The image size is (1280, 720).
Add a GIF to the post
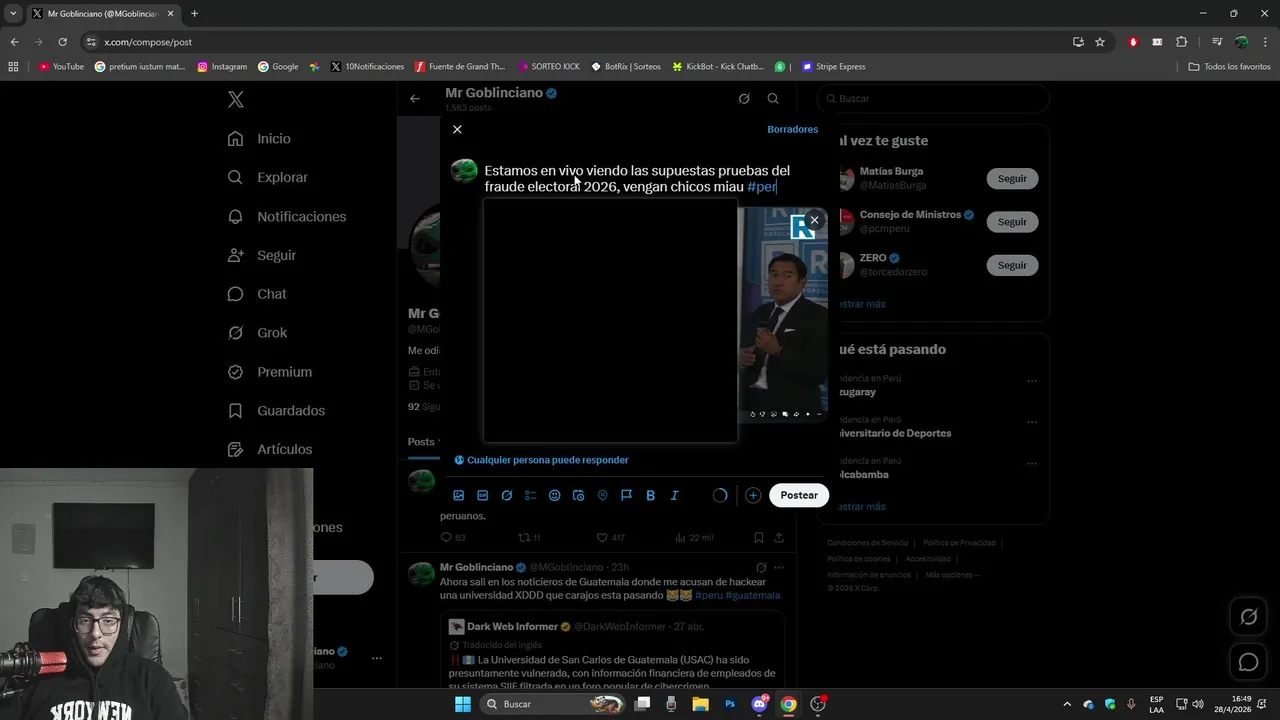[x=482, y=495]
